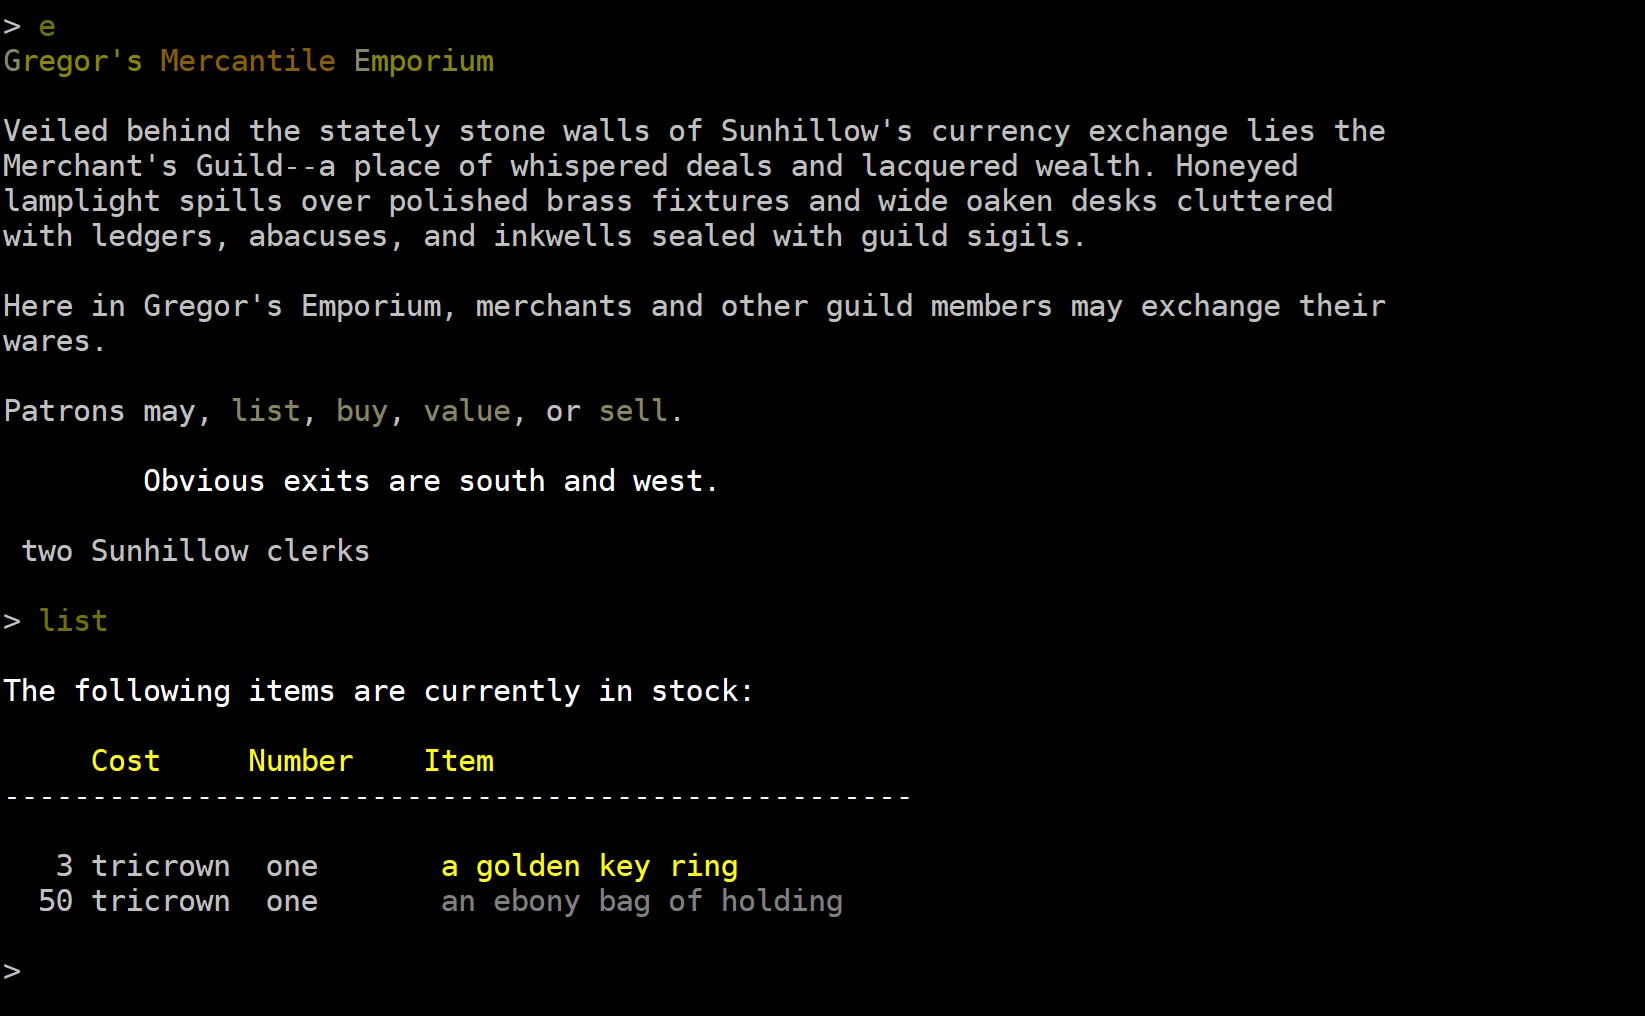Click the 'list' command keyword in description
Screen dimensions: 1645x1016
[x=266, y=411]
